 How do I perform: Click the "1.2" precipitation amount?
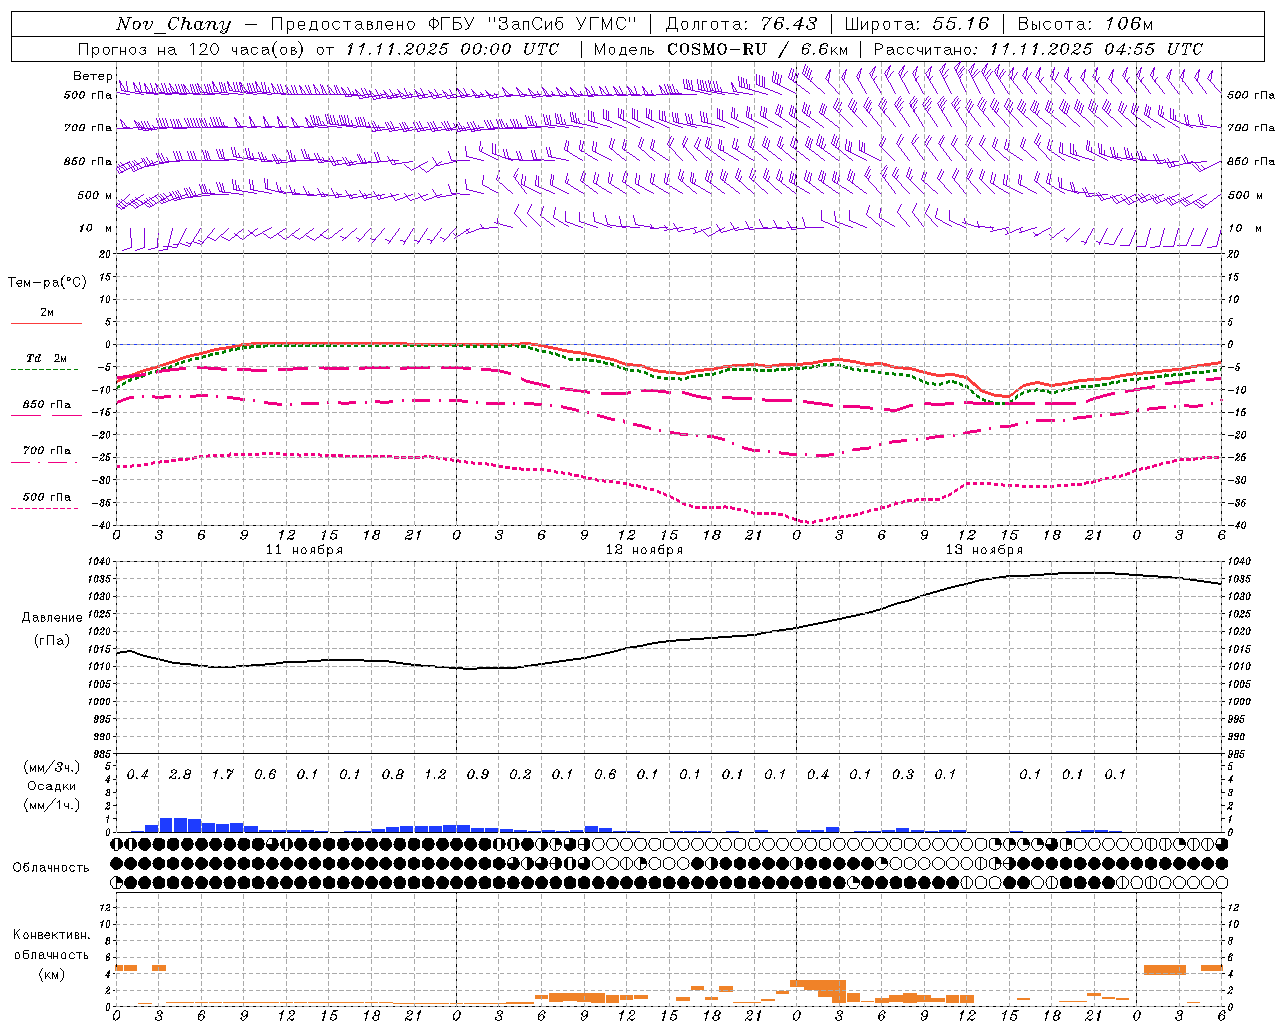(435, 775)
